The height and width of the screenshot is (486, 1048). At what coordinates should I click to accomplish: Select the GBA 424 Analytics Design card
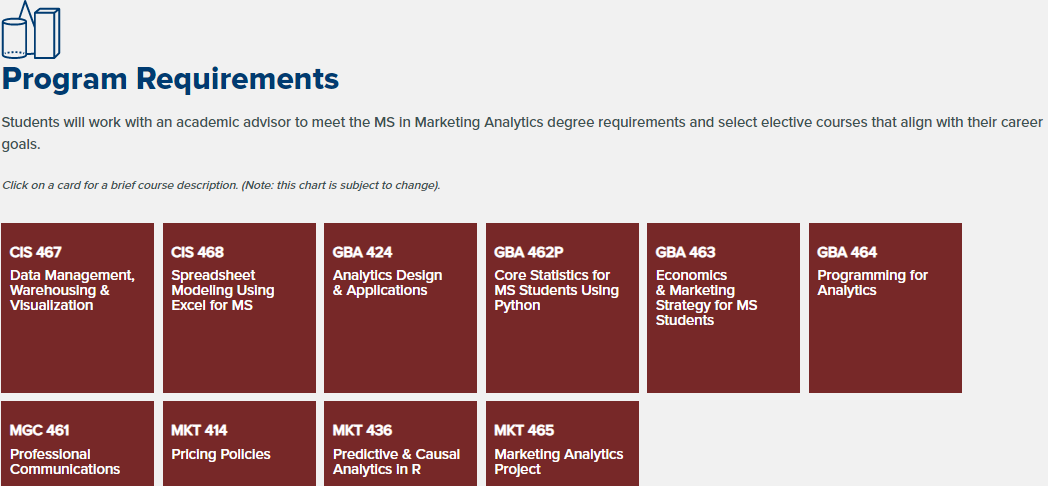click(400, 308)
